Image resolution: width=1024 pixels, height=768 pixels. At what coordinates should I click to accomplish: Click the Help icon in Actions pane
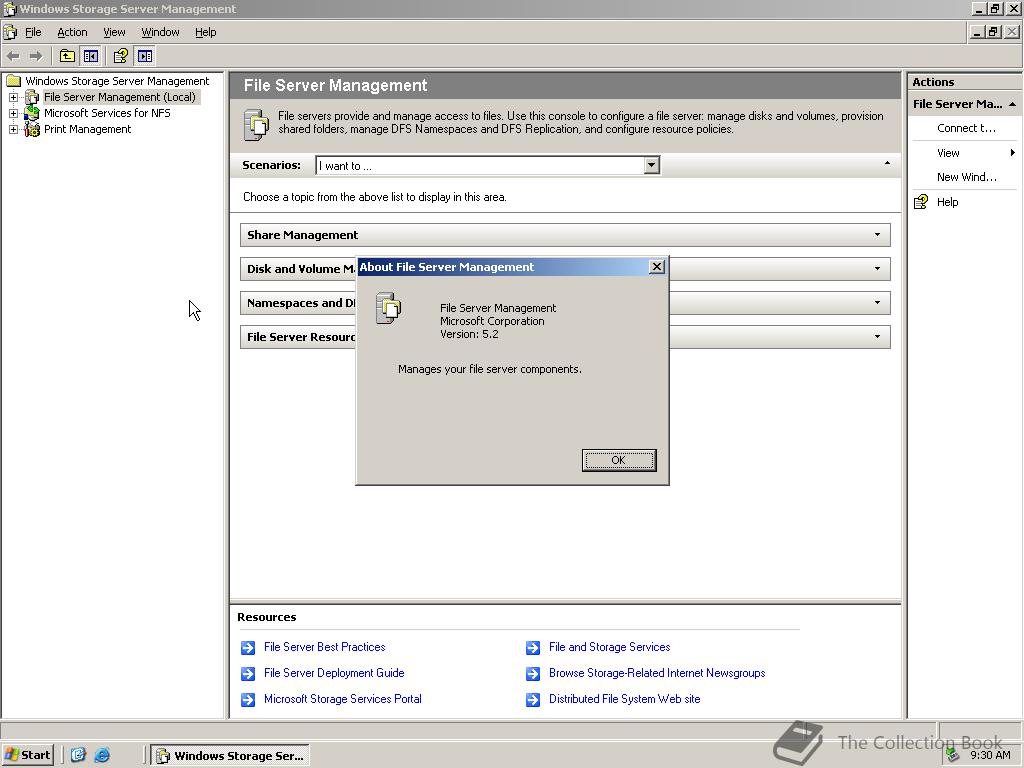click(x=921, y=202)
